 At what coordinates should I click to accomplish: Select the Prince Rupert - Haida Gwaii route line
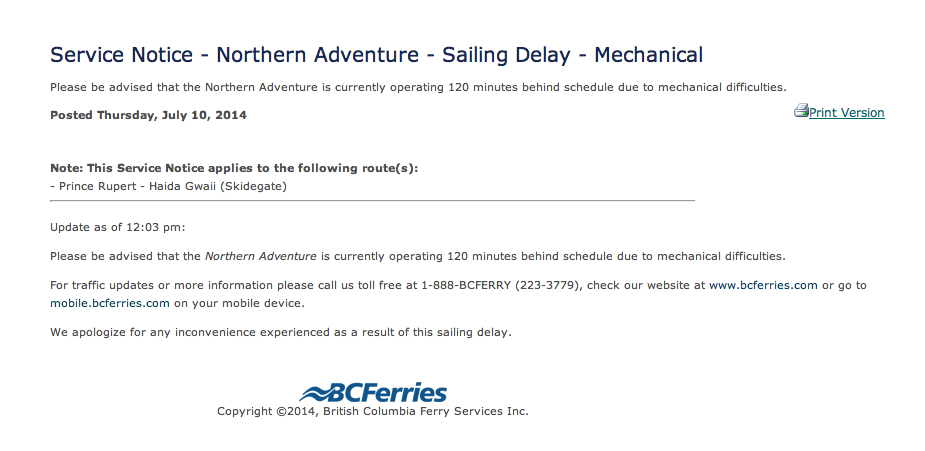pos(169,187)
